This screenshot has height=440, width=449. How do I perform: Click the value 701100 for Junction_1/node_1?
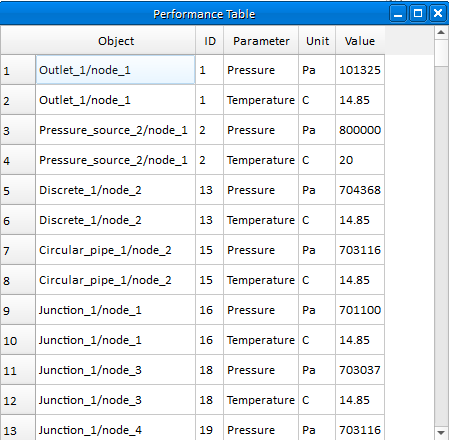click(x=360, y=310)
